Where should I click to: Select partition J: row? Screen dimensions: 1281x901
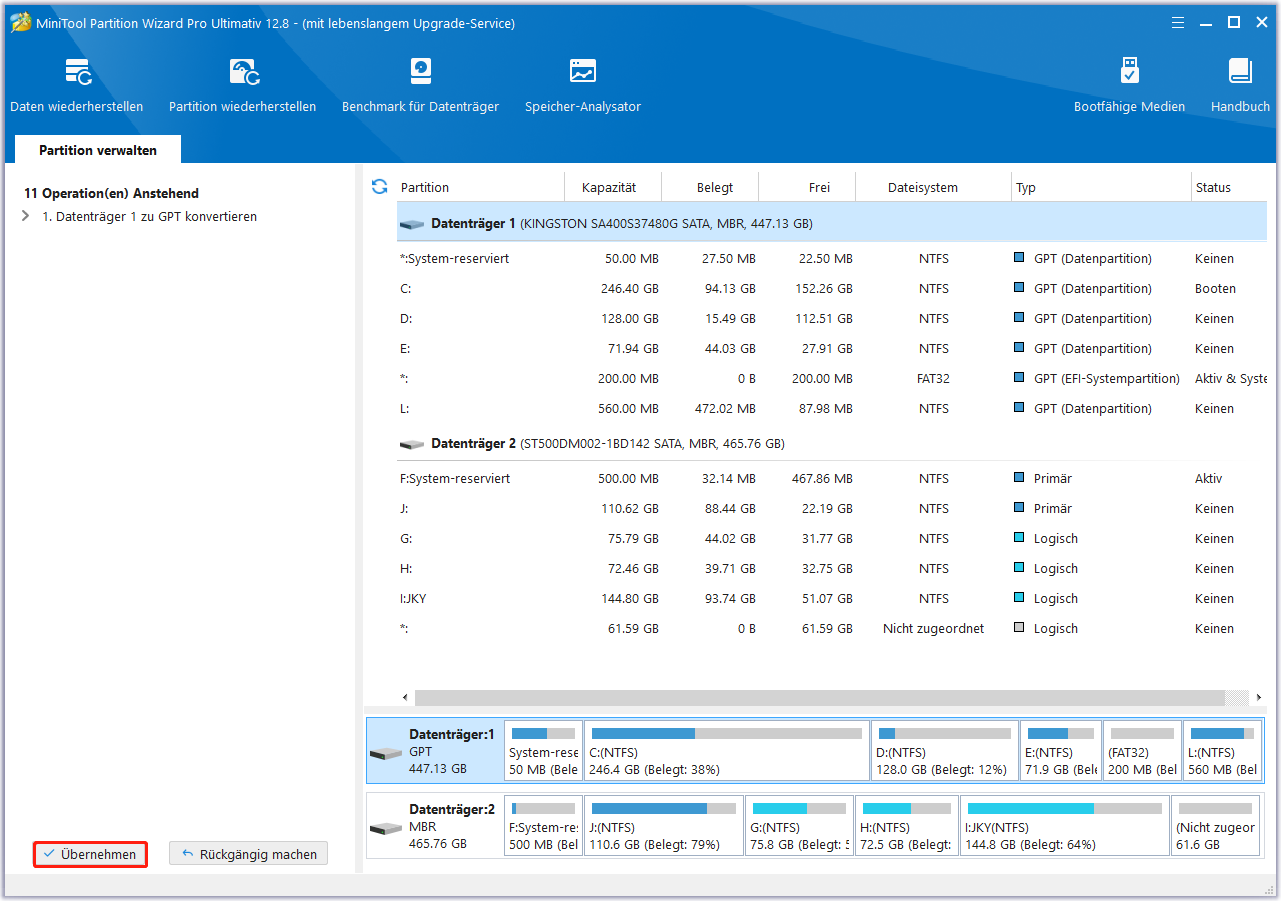click(x=832, y=509)
